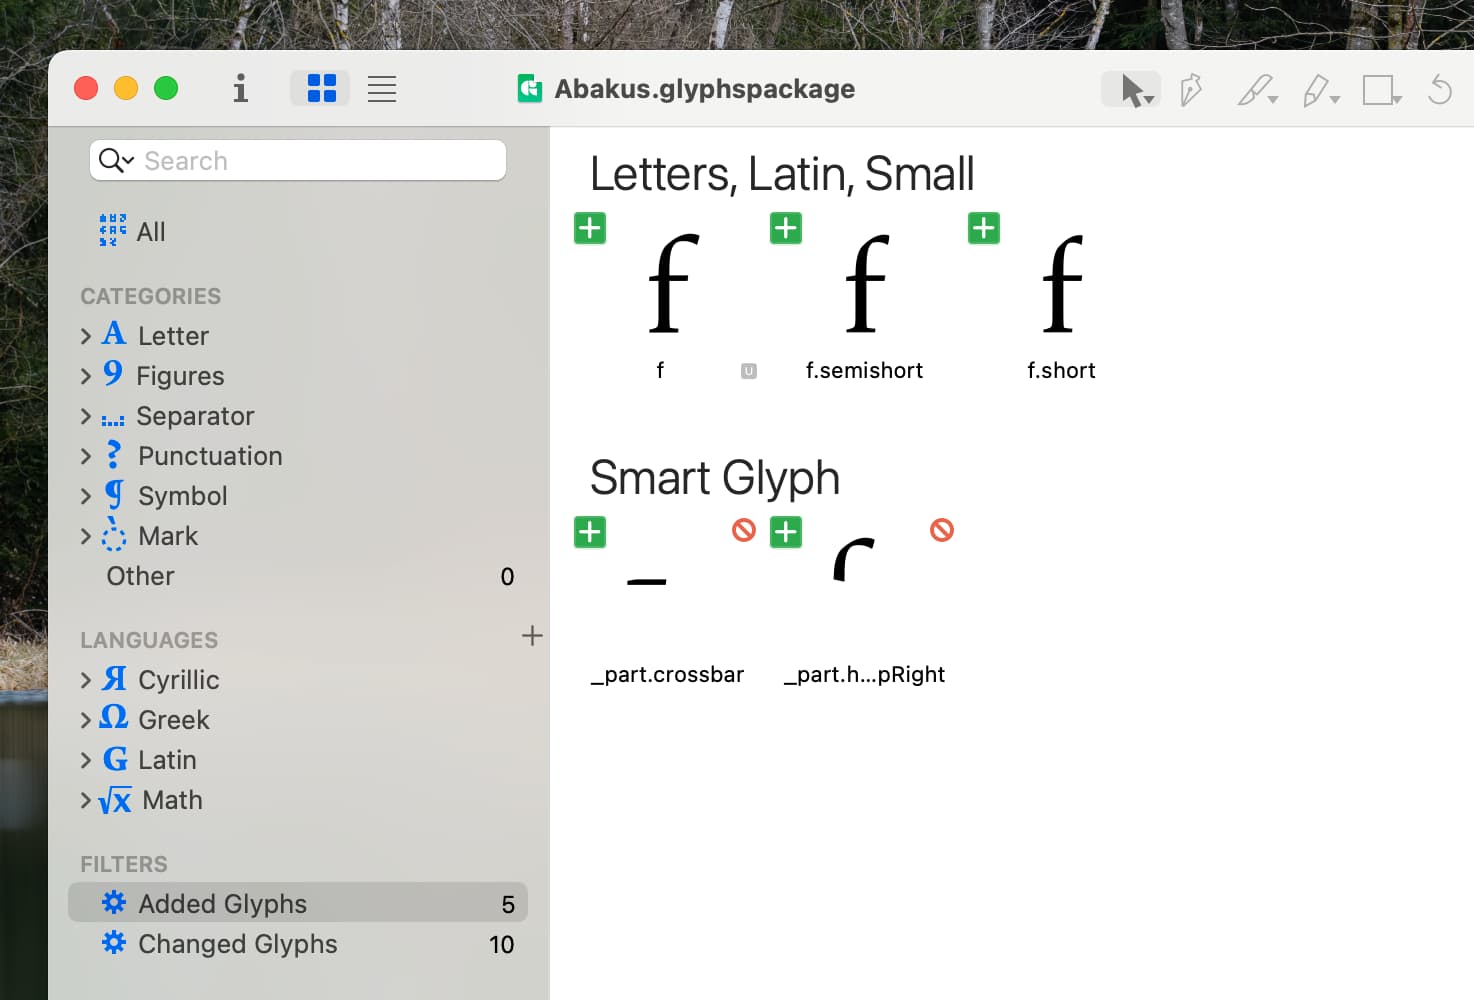Click the non-exporting icon on _part.crossbar
The height and width of the screenshot is (1000, 1474).
click(743, 530)
